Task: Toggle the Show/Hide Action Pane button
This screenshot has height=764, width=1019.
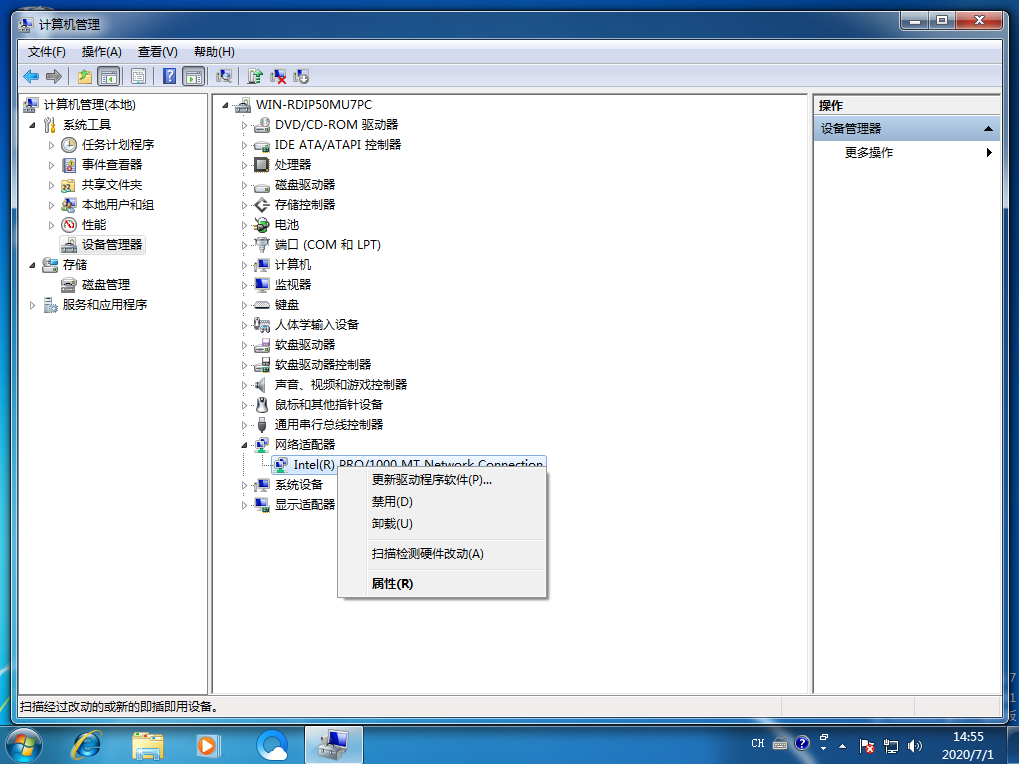Action: pos(194,76)
